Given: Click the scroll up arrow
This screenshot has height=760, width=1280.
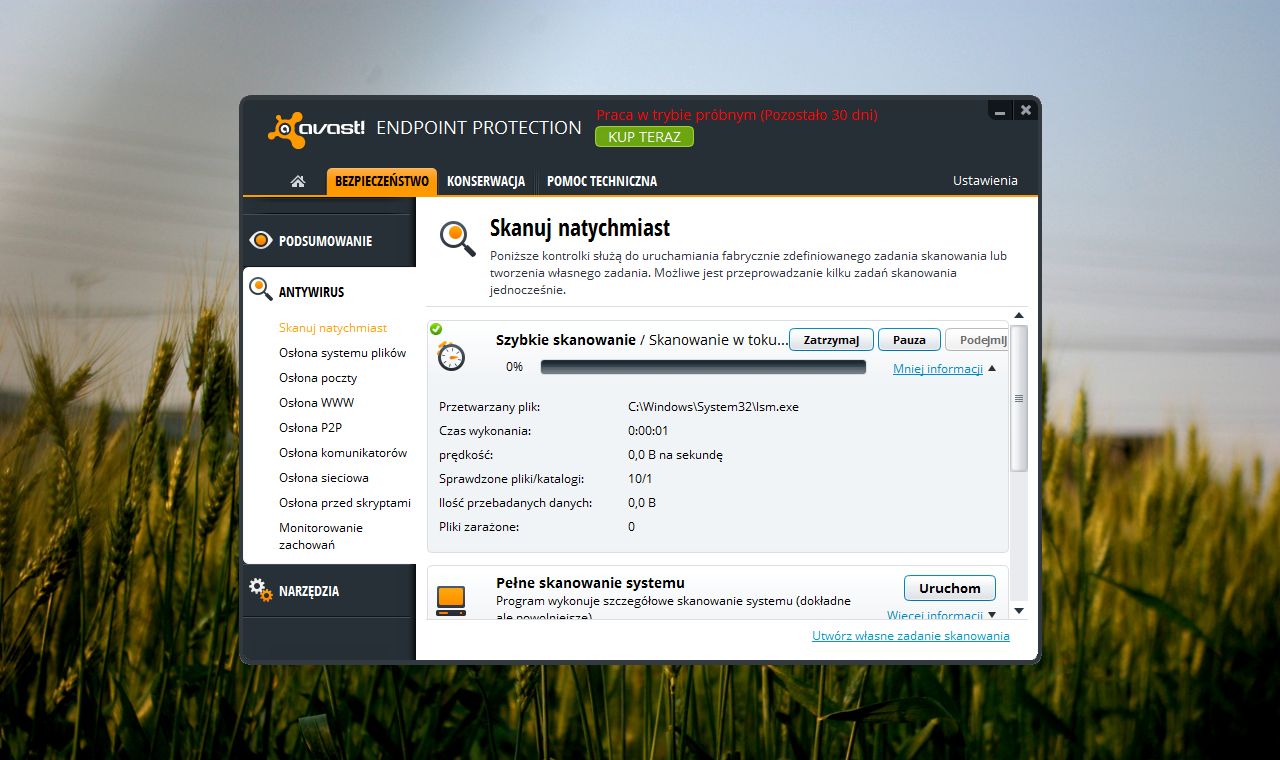Looking at the screenshot, I should click(1019, 316).
